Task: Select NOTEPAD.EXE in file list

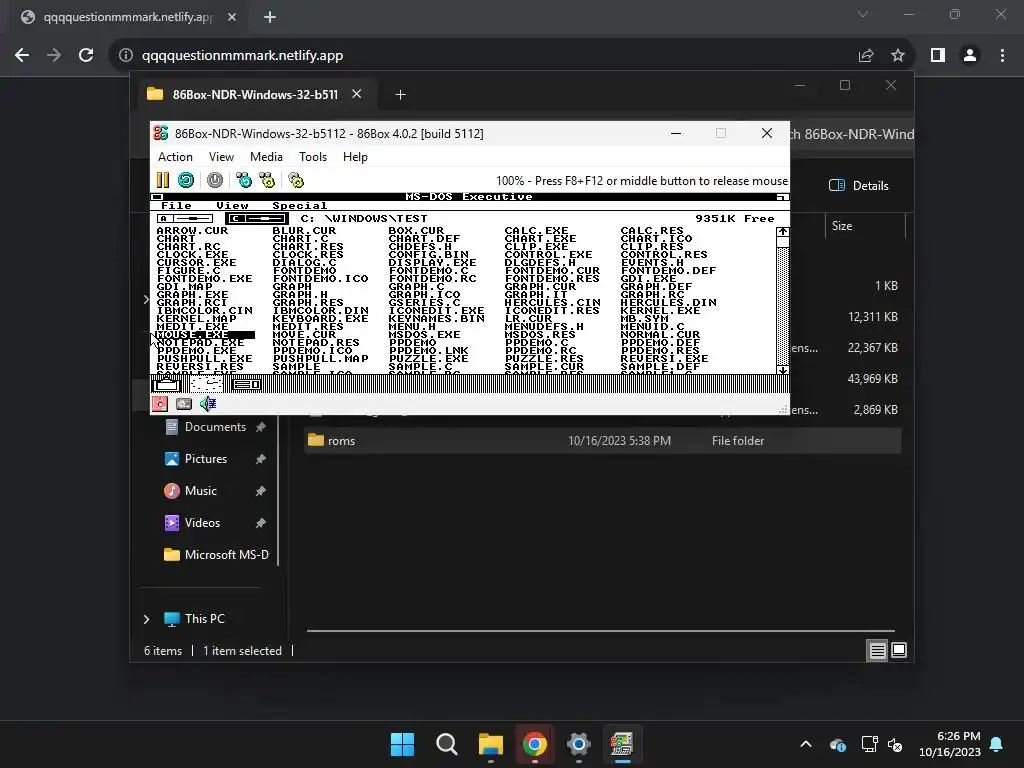Action: tap(200, 343)
